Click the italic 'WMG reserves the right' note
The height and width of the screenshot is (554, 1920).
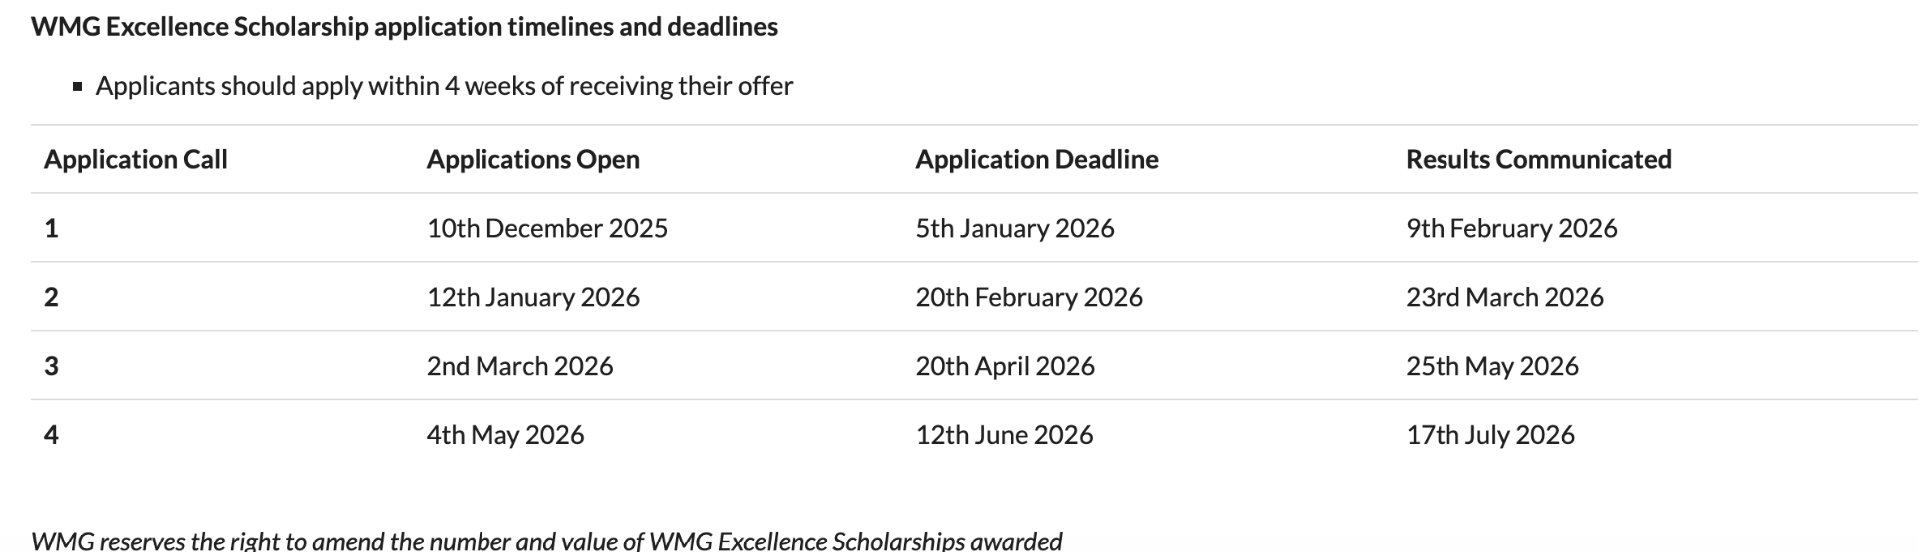pyautogui.click(x=546, y=541)
